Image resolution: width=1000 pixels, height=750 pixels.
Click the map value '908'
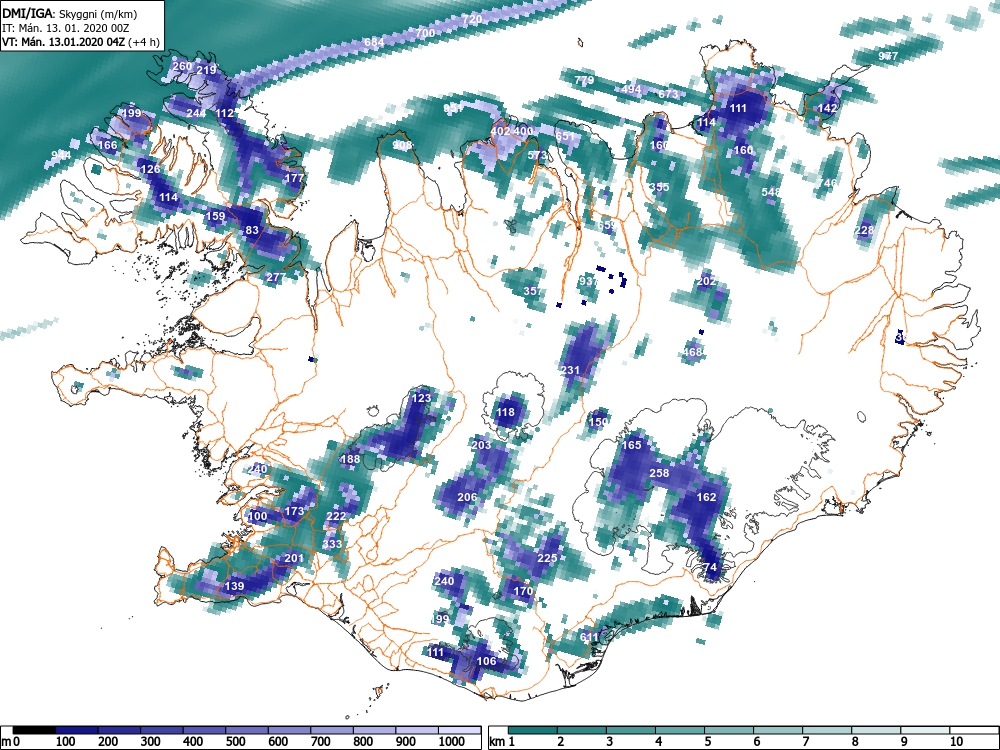(x=402, y=145)
